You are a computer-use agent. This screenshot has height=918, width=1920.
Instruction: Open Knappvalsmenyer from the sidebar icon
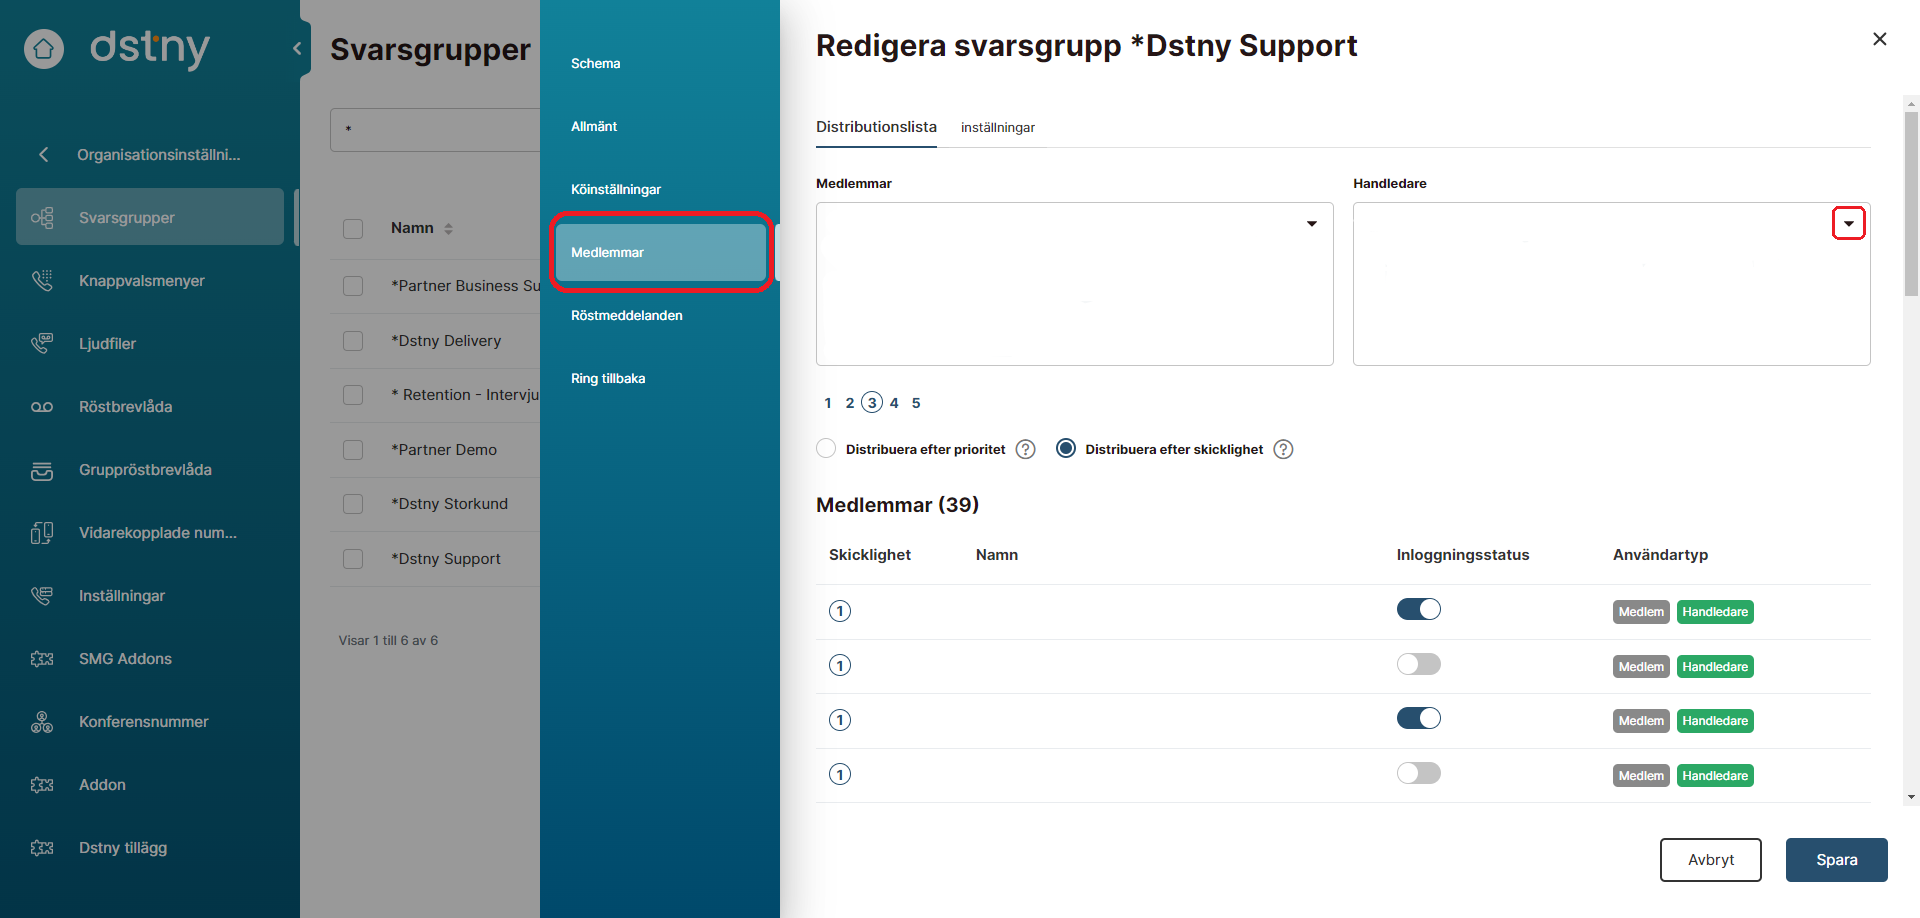coord(42,281)
